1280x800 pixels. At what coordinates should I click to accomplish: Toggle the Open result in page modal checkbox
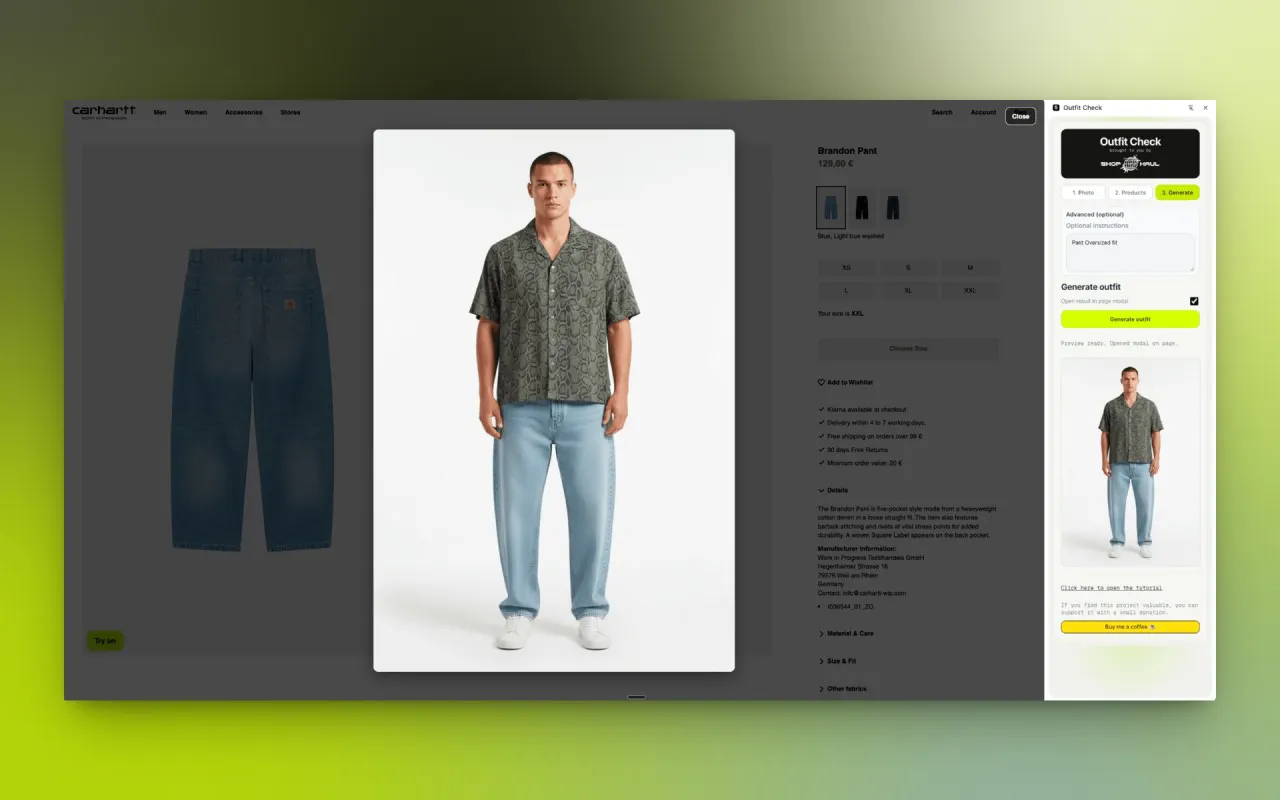pos(1194,301)
